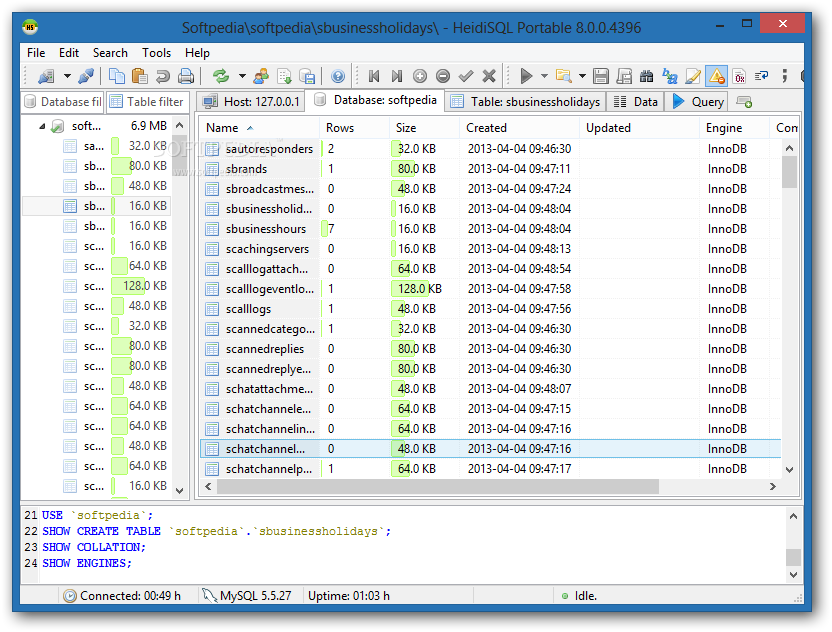Sort by the Updated column header
Viewport: 832px width, 632px height.
[639, 128]
